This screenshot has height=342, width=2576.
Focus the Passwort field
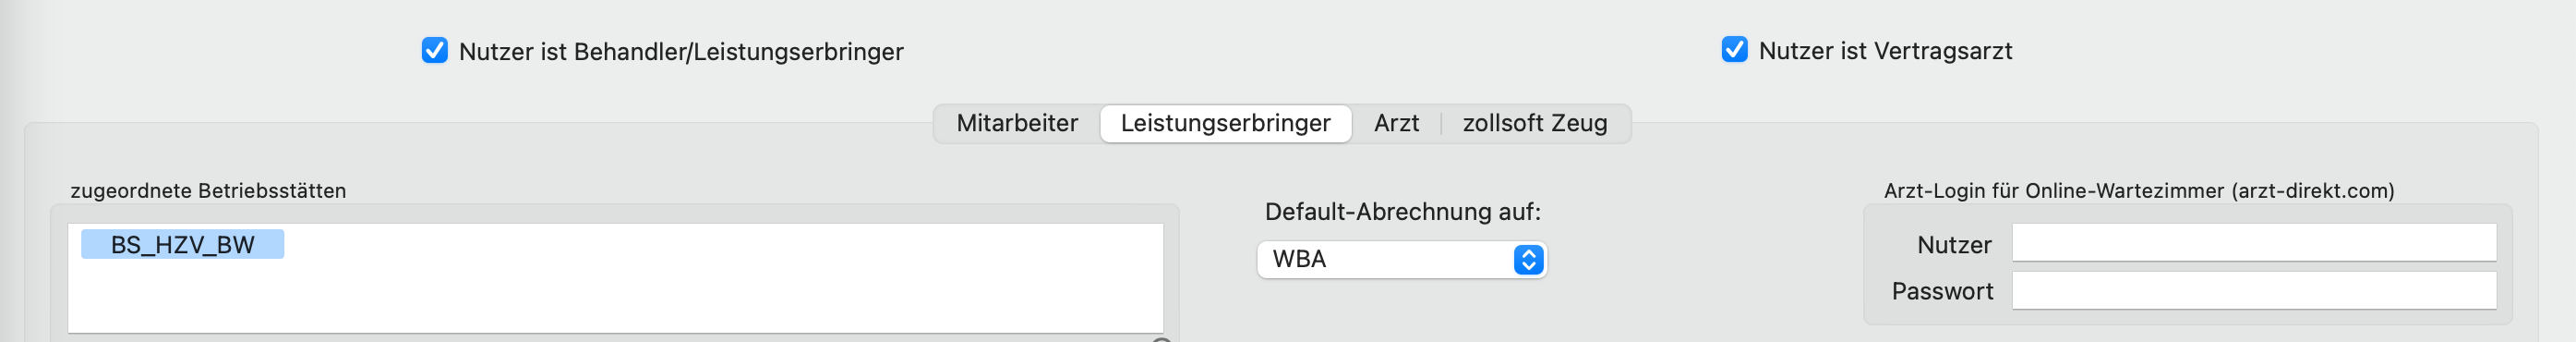(x=2254, y=290)
